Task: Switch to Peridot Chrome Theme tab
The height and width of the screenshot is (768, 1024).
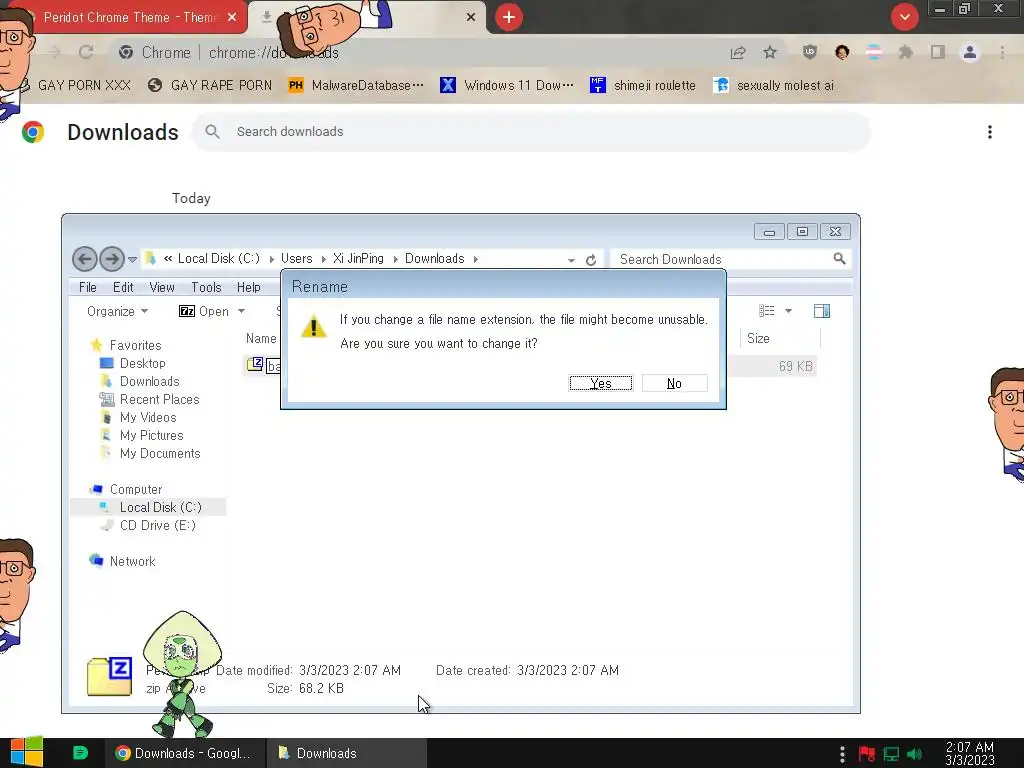Action: (129, 17)
